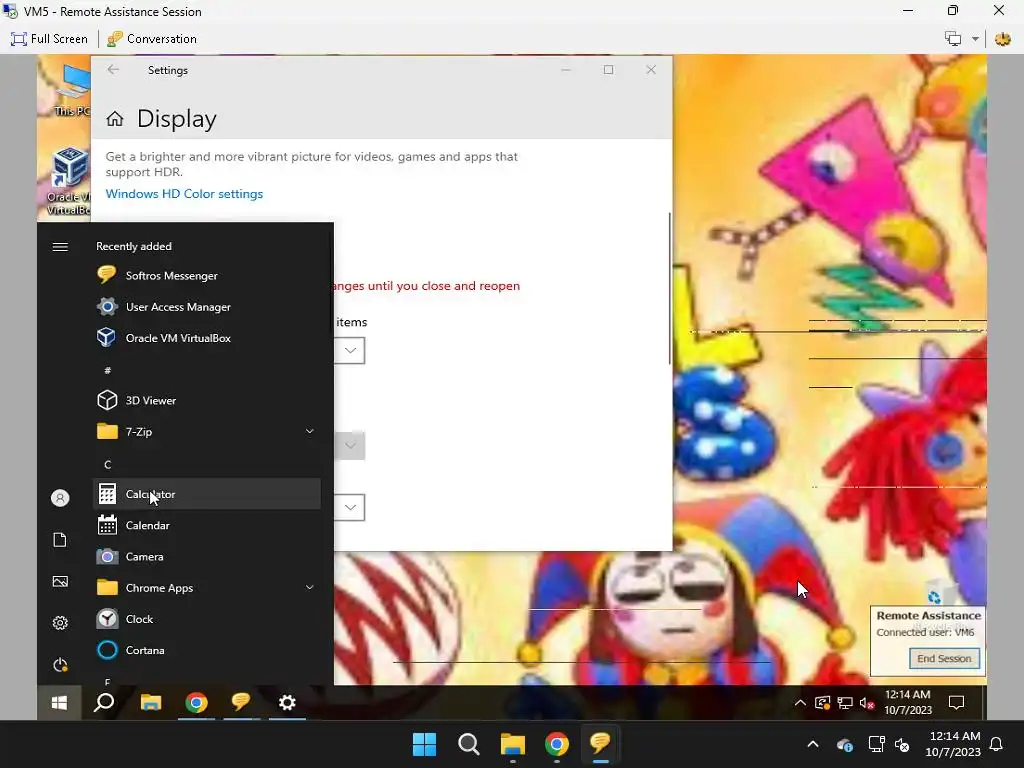Open remote Action Center notifications icon
Image resolution: width=1024 pixels, height=768 pixels.
[957, 703]
